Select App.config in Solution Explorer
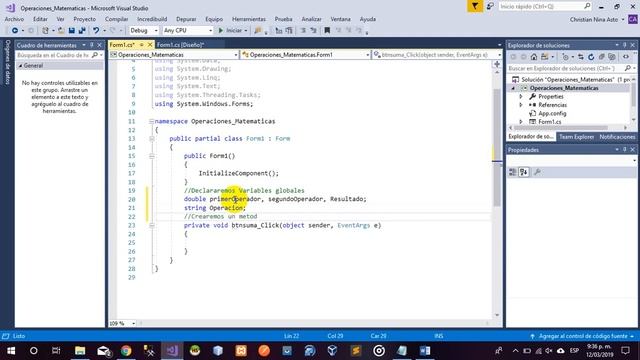The width and height of the screenshot is (640, 360). point(552,113)
